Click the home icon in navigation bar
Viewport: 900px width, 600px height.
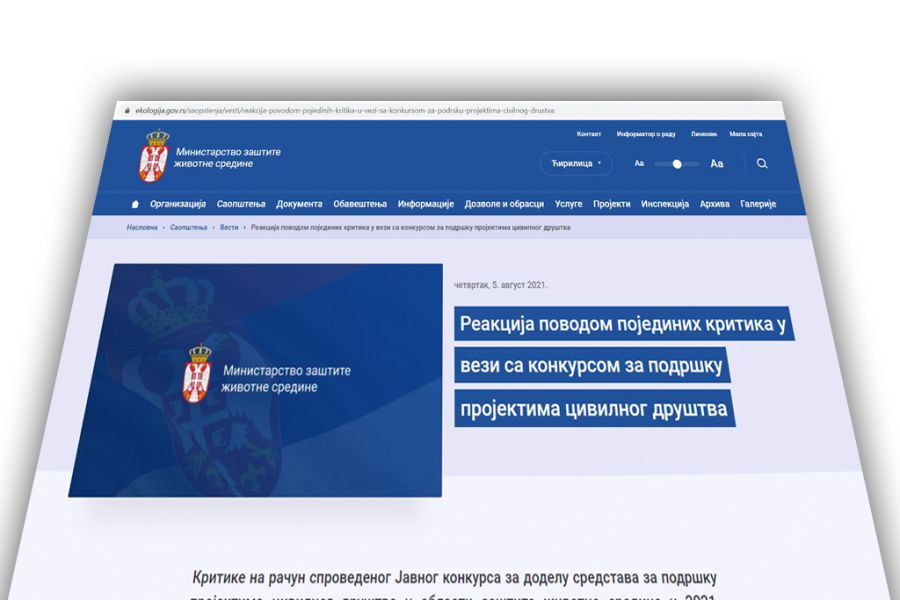135,204
